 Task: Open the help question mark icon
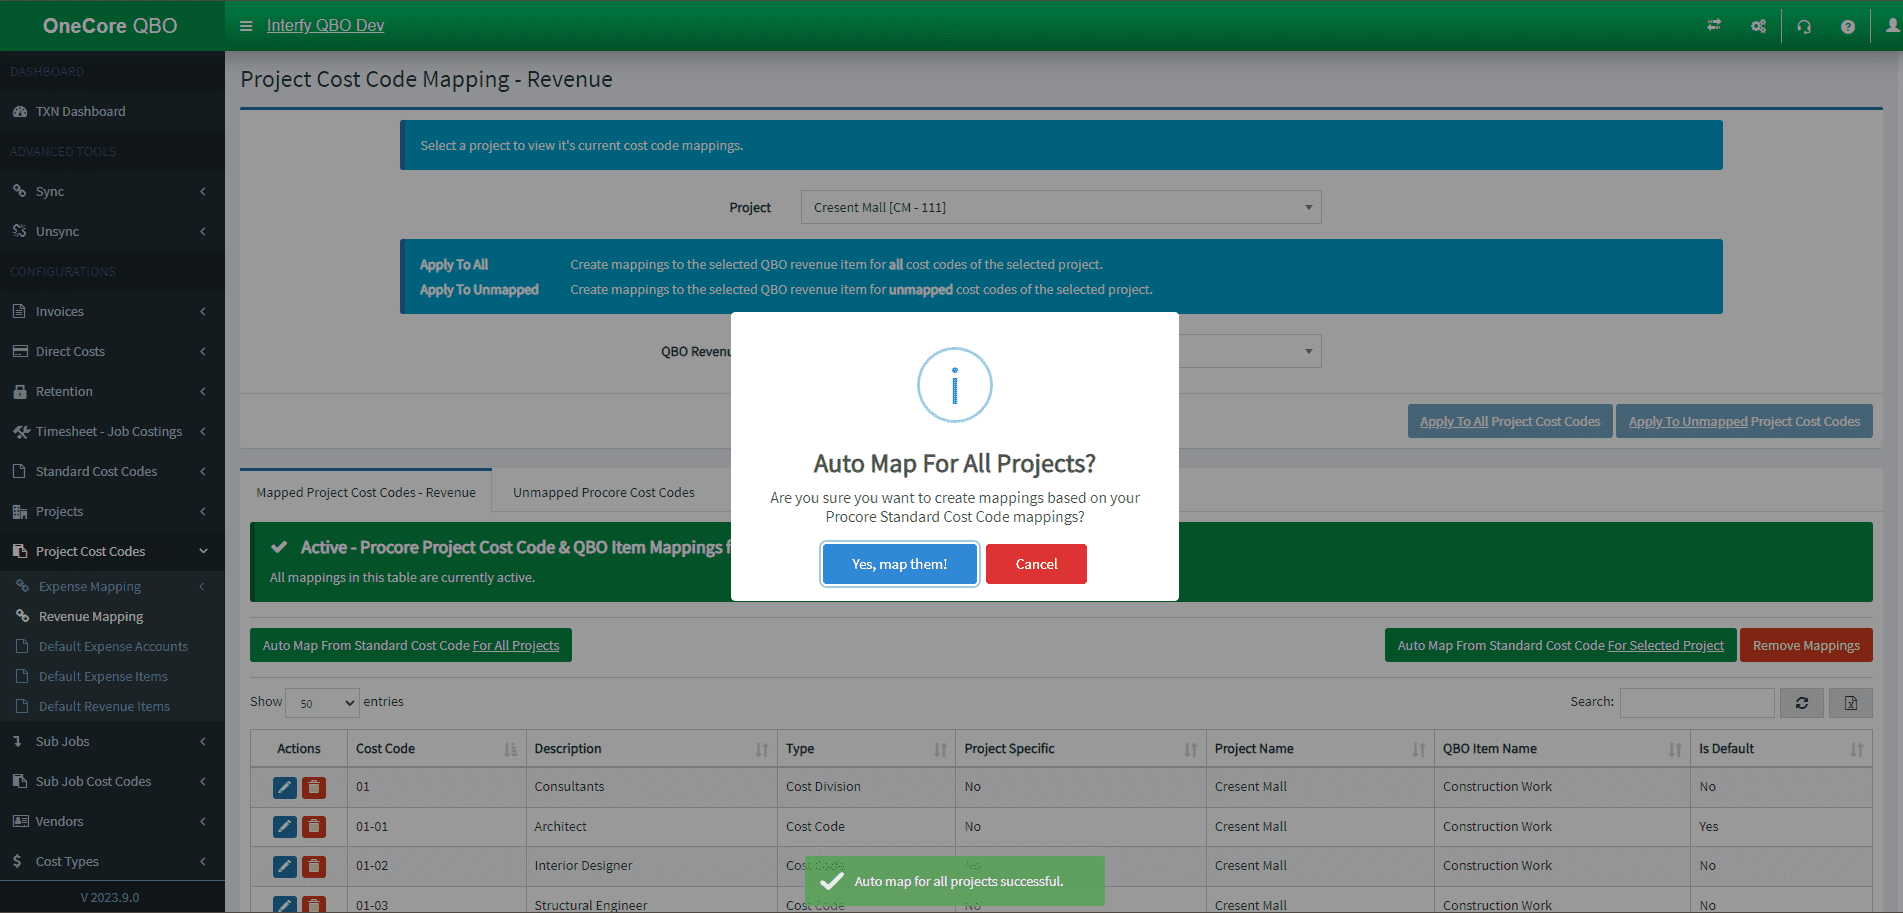[x=1847, y=25]
